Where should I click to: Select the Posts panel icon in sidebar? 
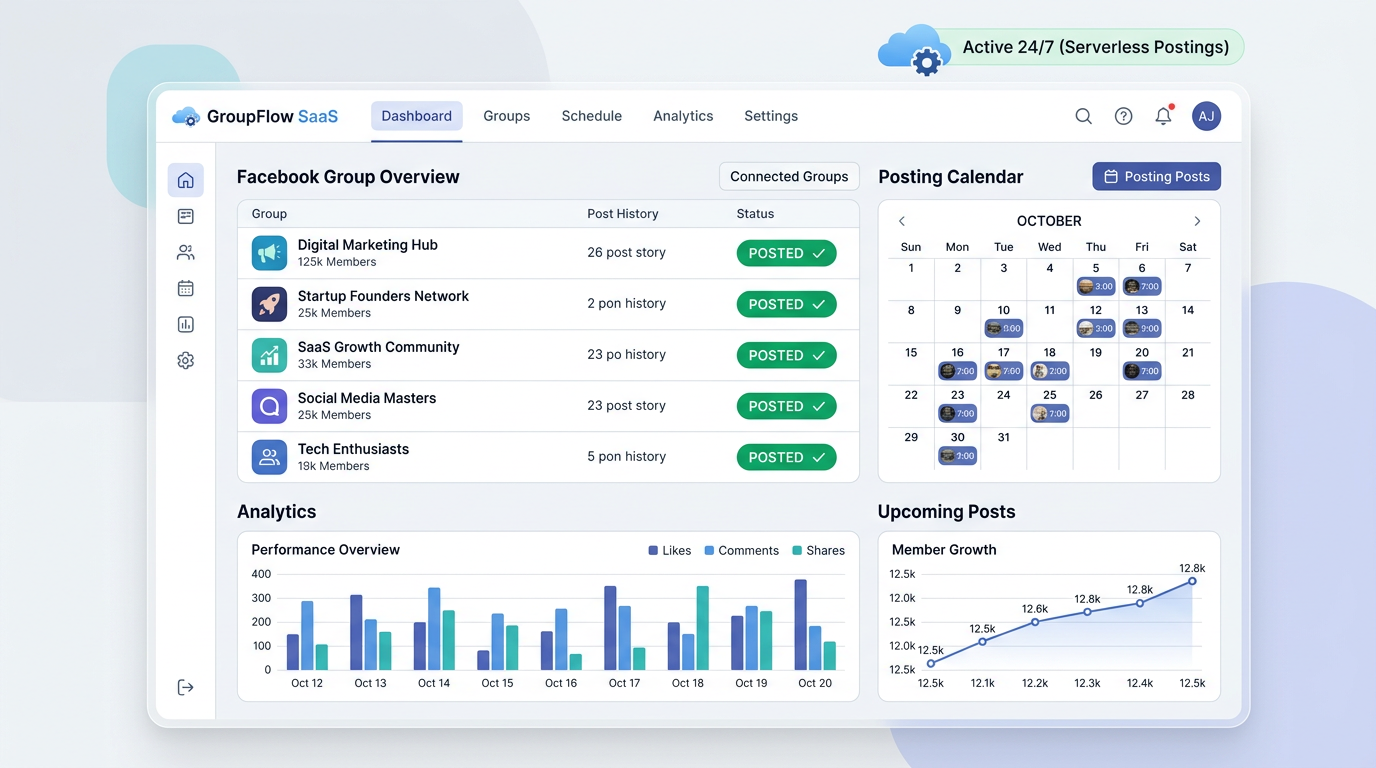point(185,215)
